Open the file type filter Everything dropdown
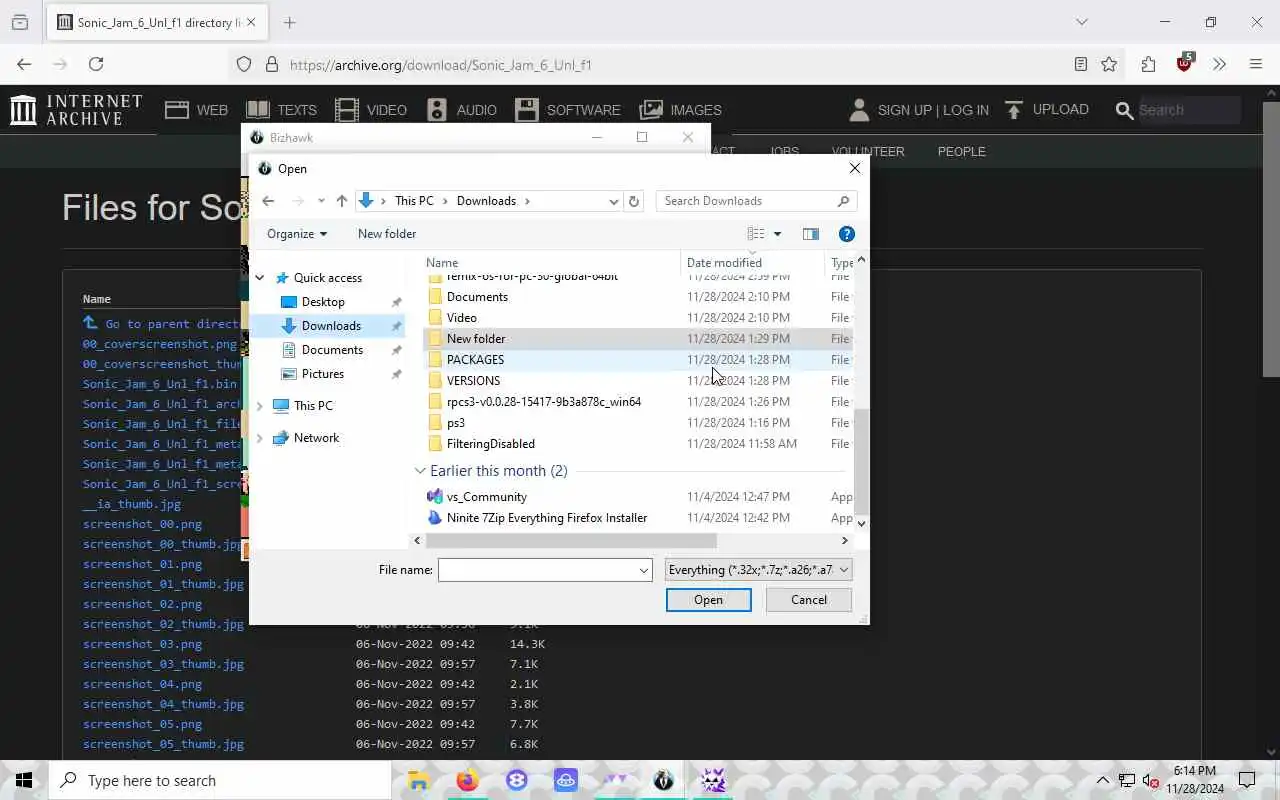 click(x=758, y=570)
